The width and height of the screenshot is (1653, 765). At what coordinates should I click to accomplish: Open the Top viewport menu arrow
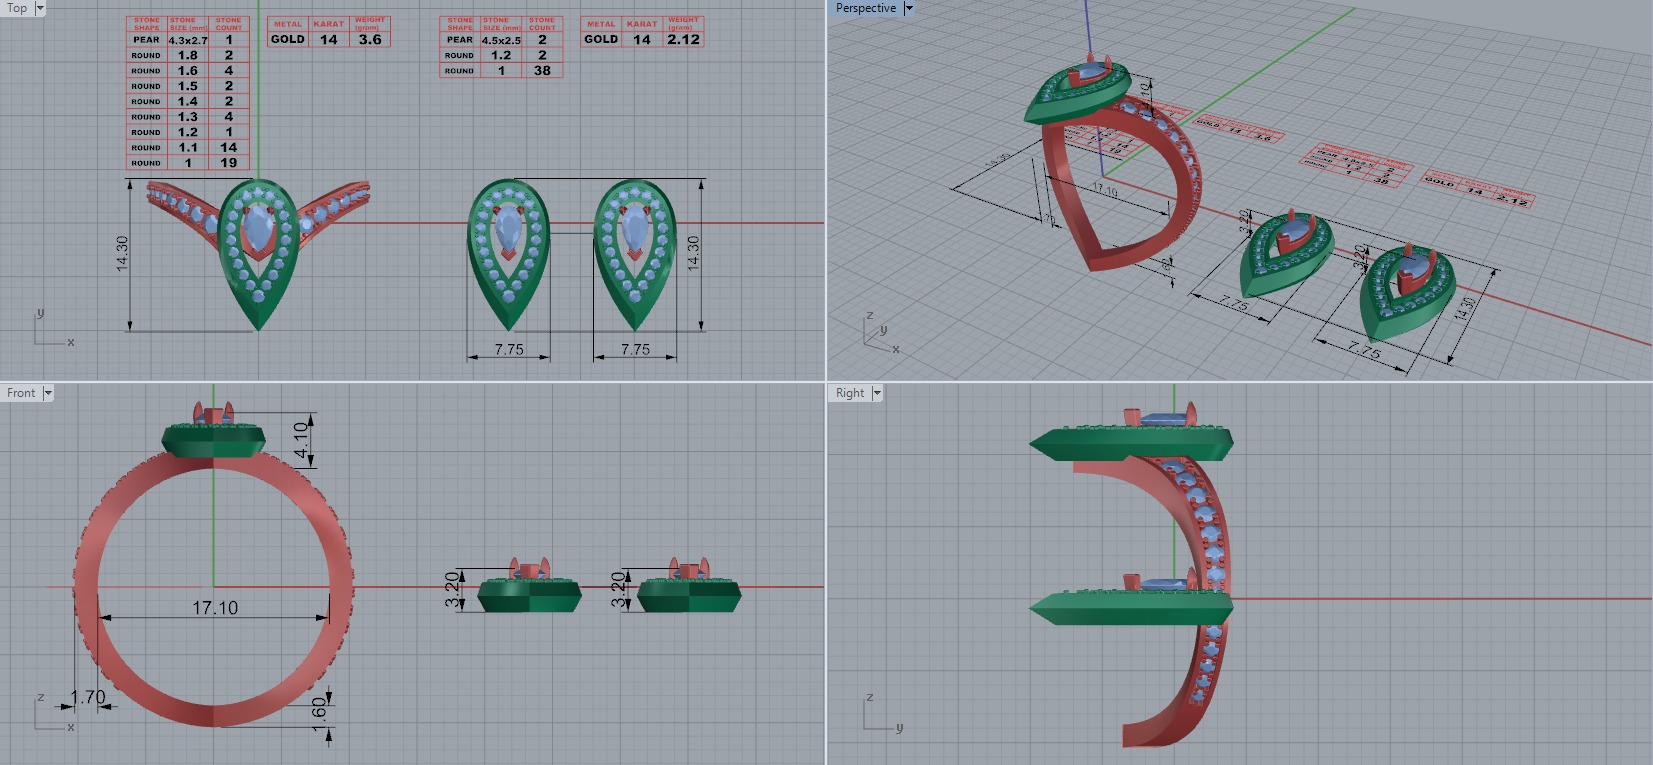[40, 8]
